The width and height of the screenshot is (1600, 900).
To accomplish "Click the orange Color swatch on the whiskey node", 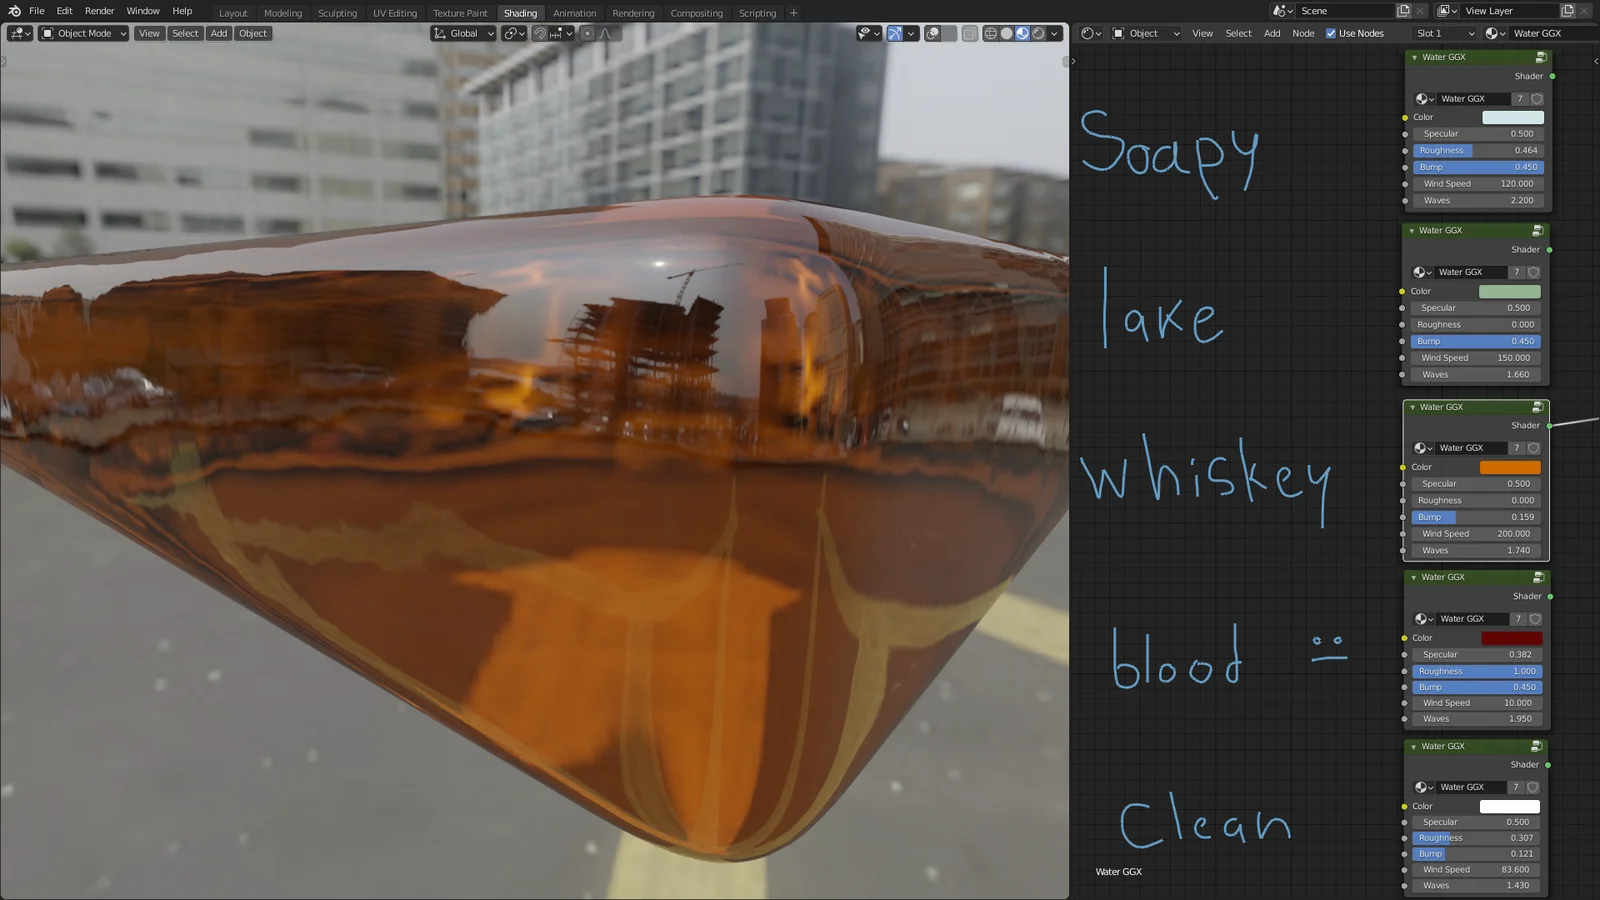I will 1510,467.
